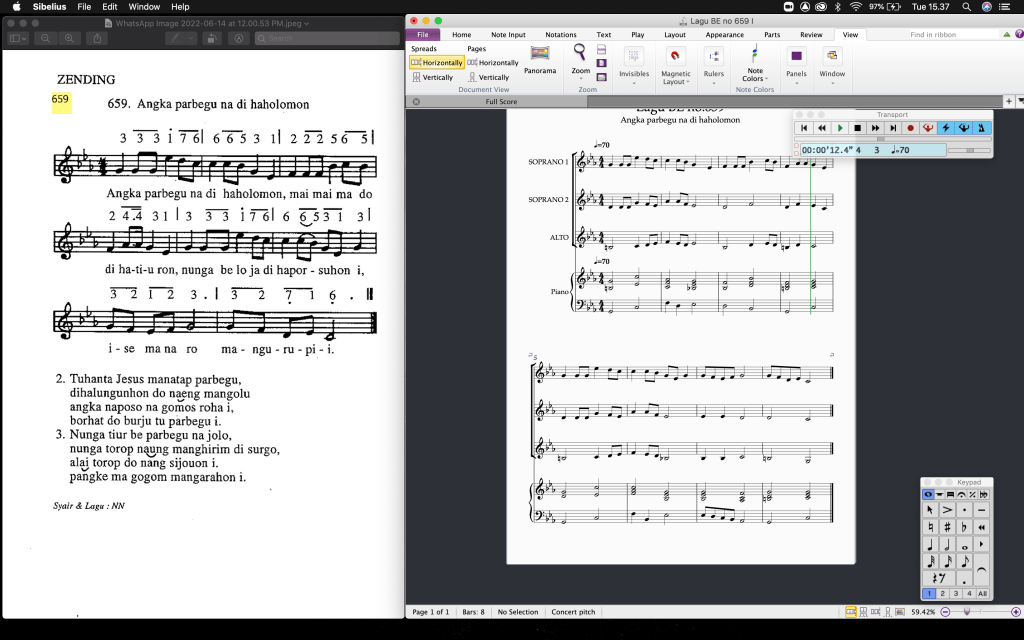This screenshot has height=640, width=1024.
Task: Click the Stop button in Transport
Action: pos(857,128)
